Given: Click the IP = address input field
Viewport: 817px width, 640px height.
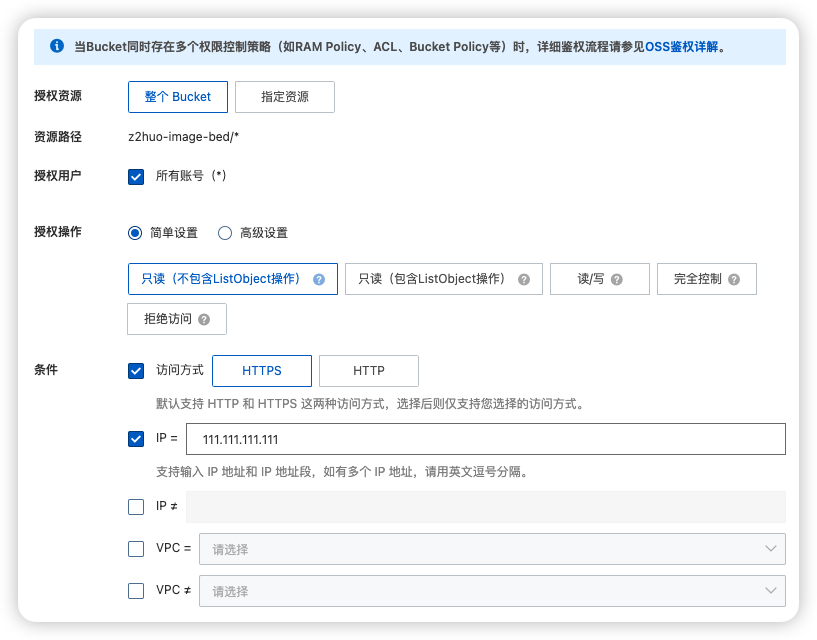Looking at the screenshot, I should [486, 440].
